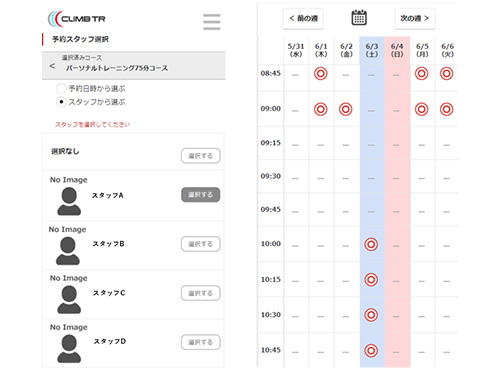Viewport: 500px width, 371px height.
Task: Click the 10:00 time row label
Action: coord(271,244)
